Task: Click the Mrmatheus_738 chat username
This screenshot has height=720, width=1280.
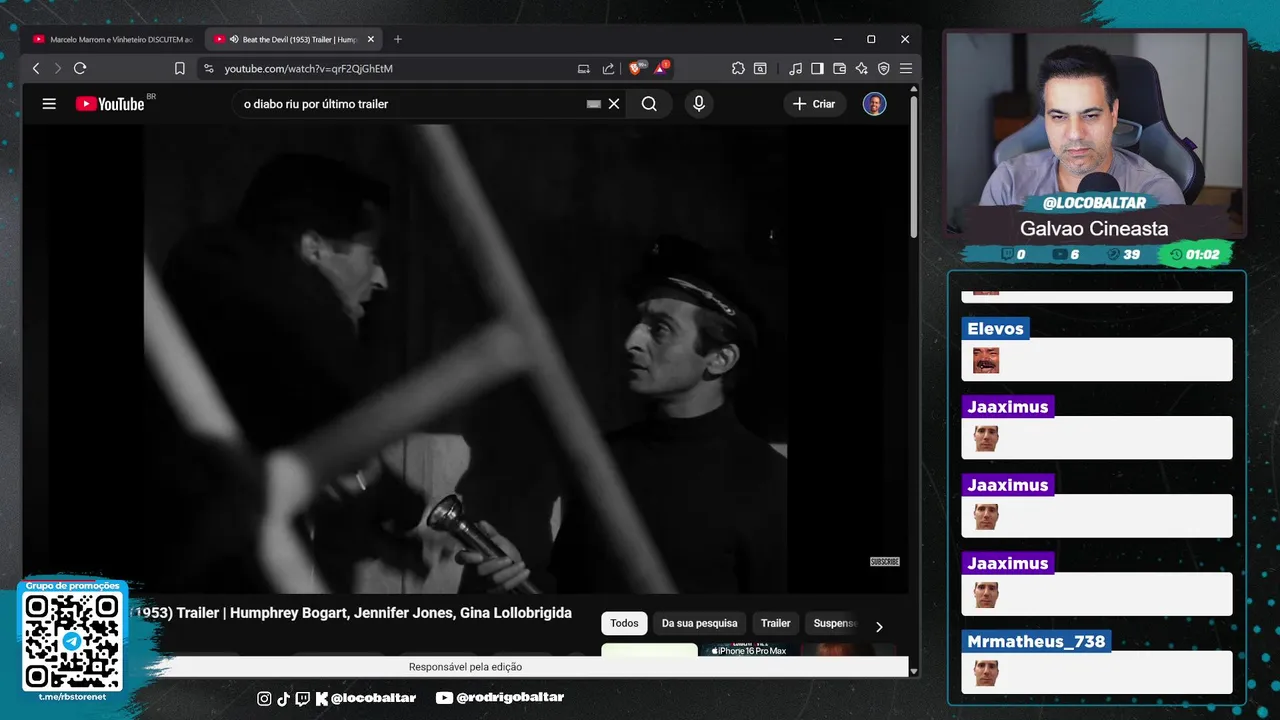Action: point(1036,641)
